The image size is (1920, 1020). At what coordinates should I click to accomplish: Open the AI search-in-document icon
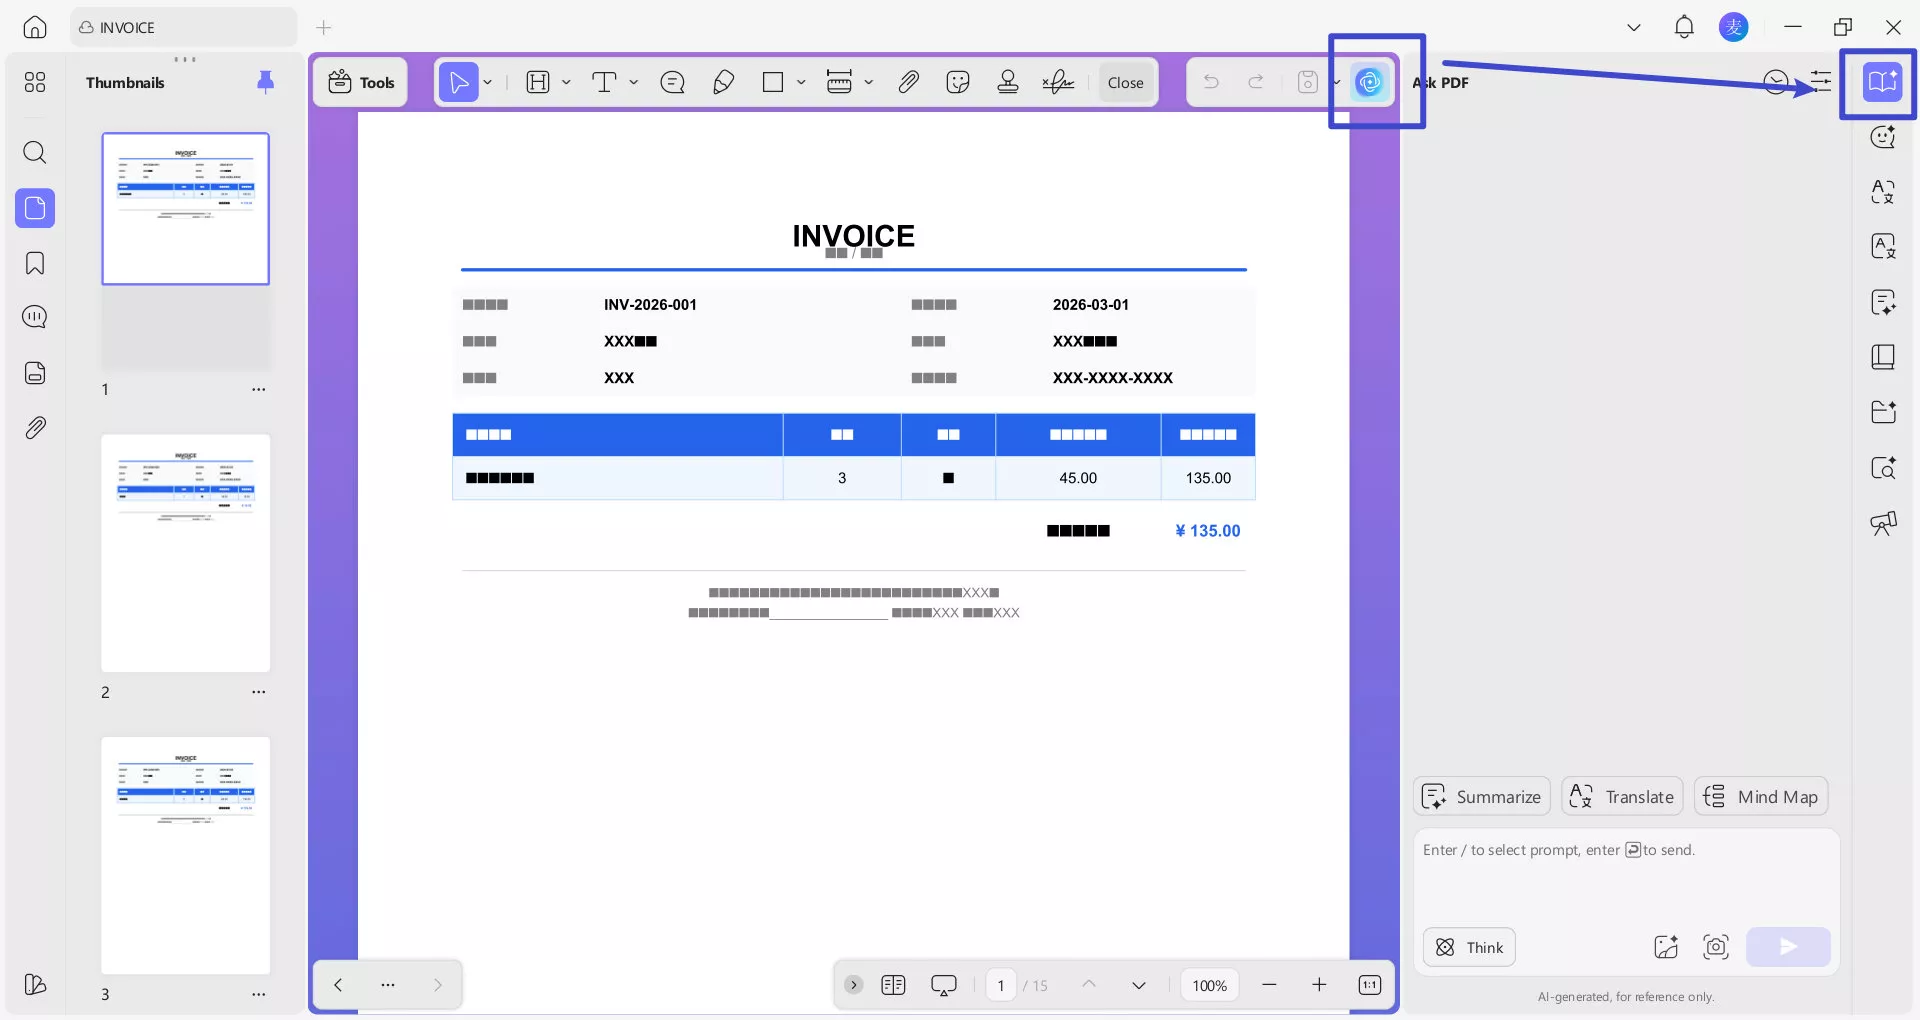tap(1883, 467)
